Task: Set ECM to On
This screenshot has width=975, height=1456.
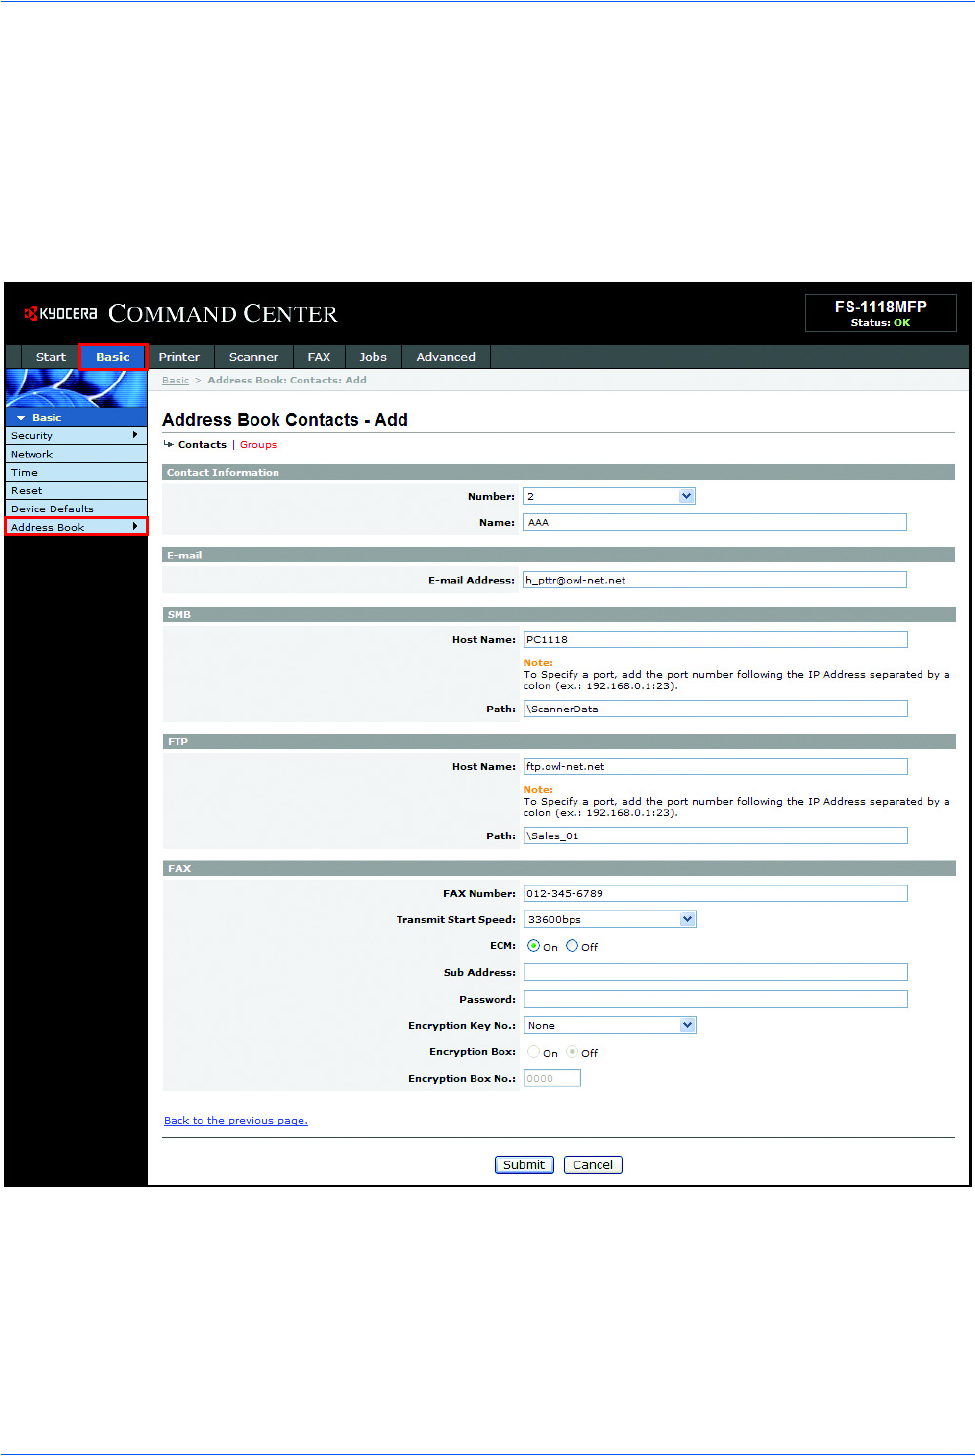Action: click(533, 946)
